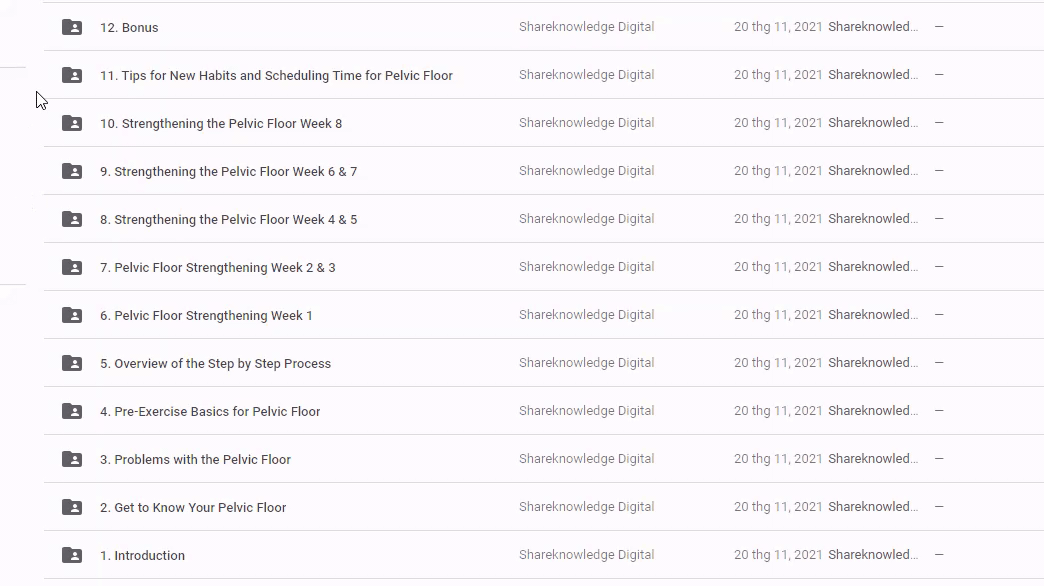
Task: Click folder icon for 6. Pelvic Floor Strengthening Week 1
Action: click(x=72, y=315)
